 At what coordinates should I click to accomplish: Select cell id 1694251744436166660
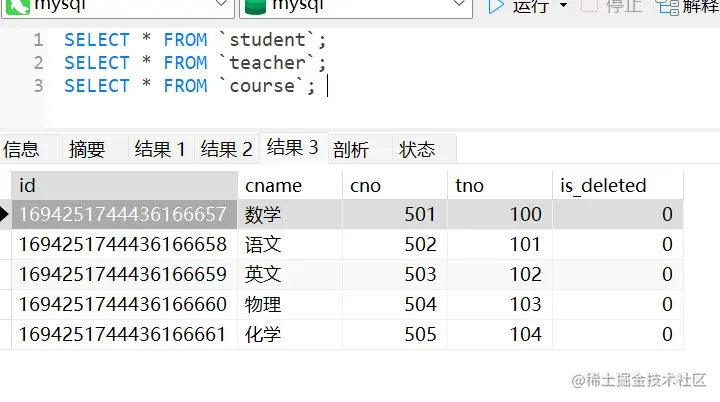point(124,304)
